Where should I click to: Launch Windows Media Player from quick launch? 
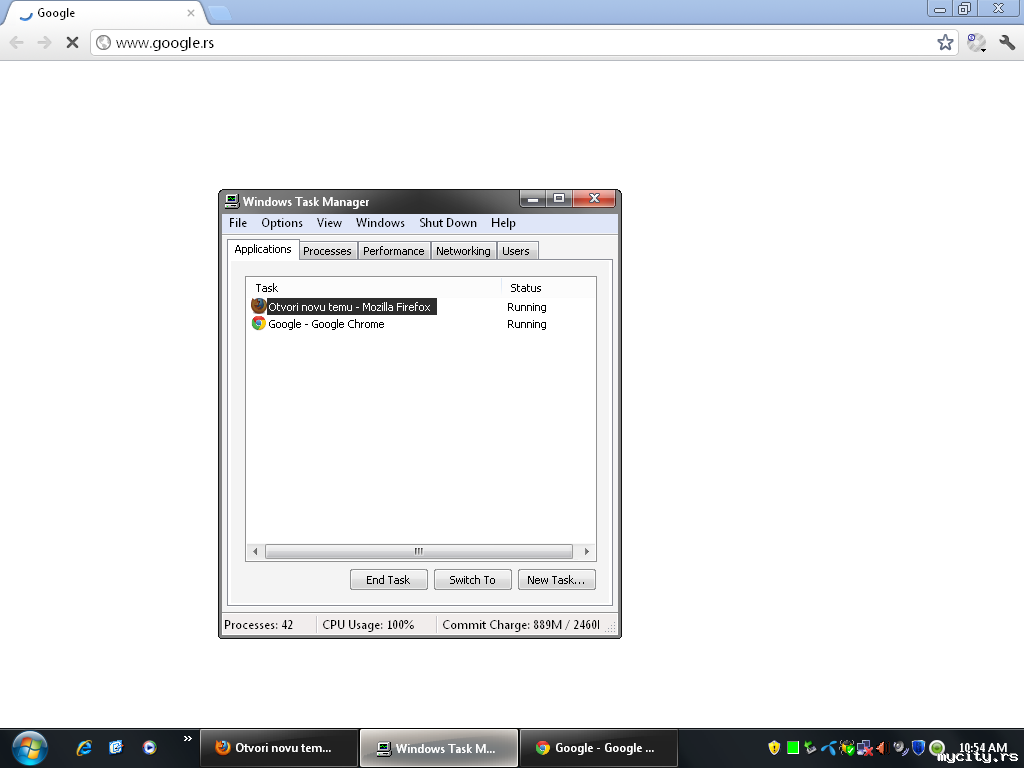click(x=150, y=748)
